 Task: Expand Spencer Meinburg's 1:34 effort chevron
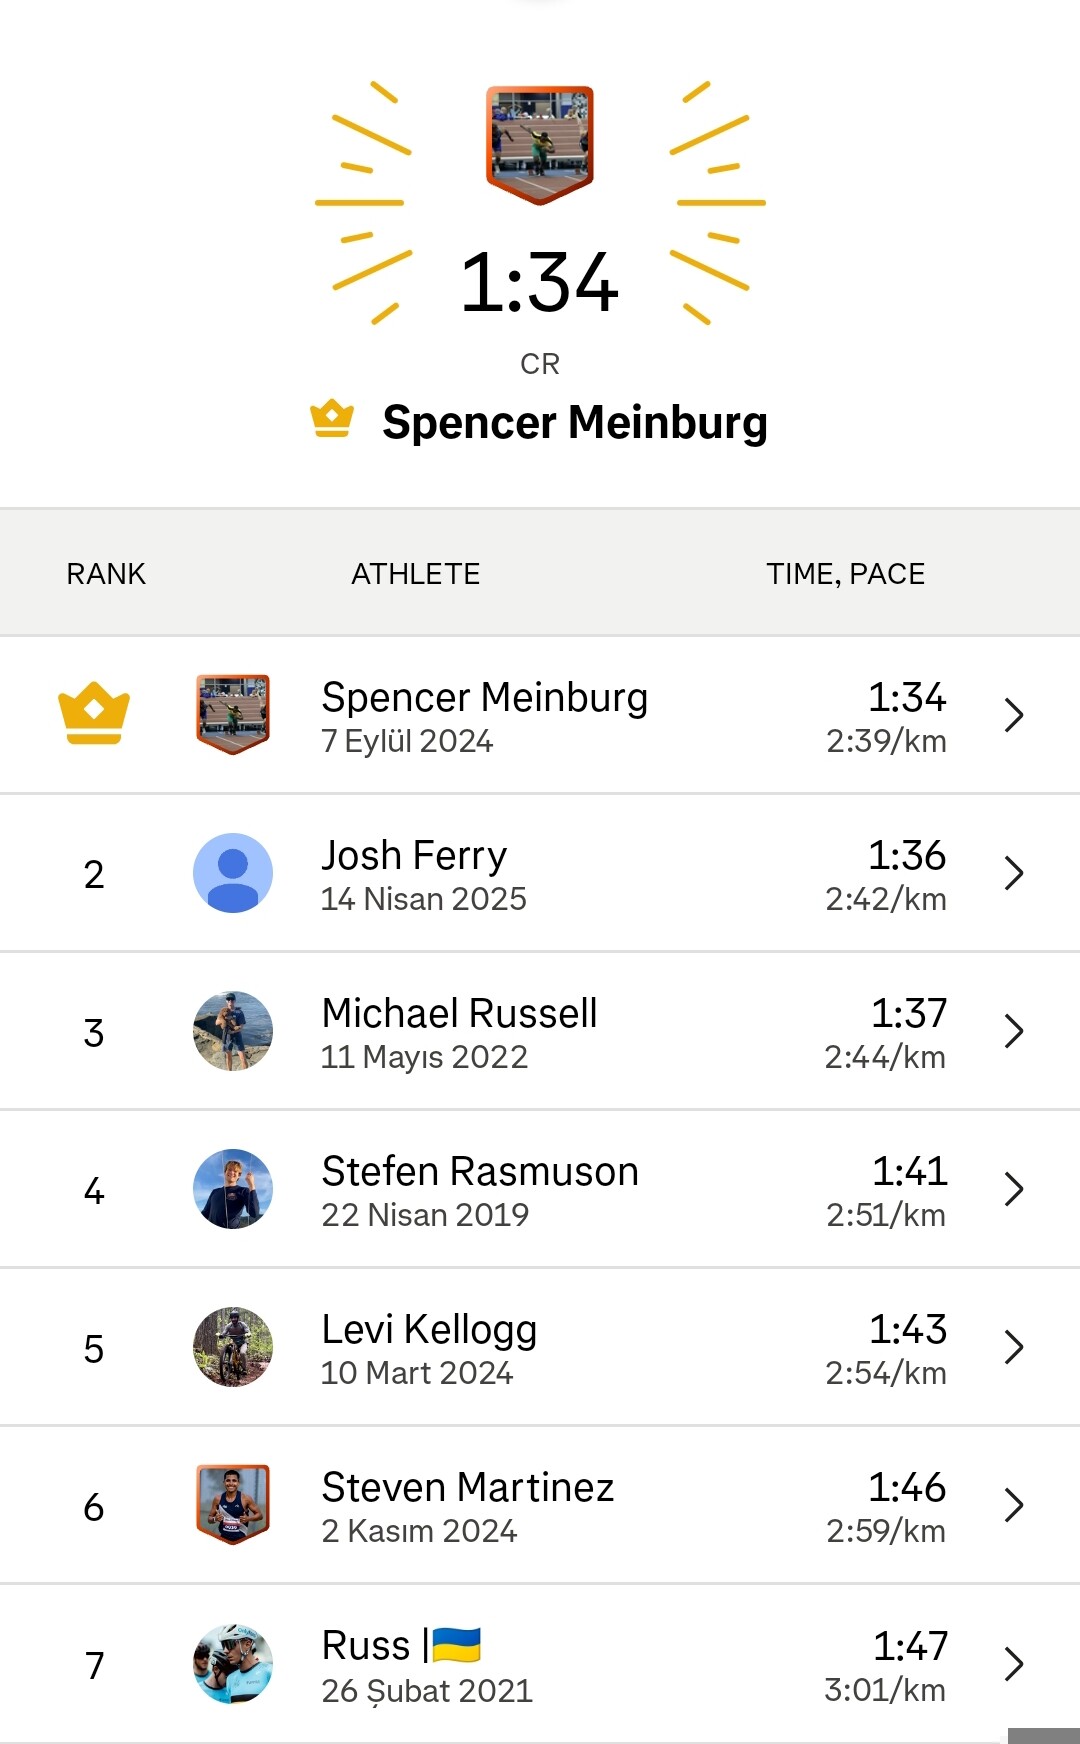point(1014,715)
